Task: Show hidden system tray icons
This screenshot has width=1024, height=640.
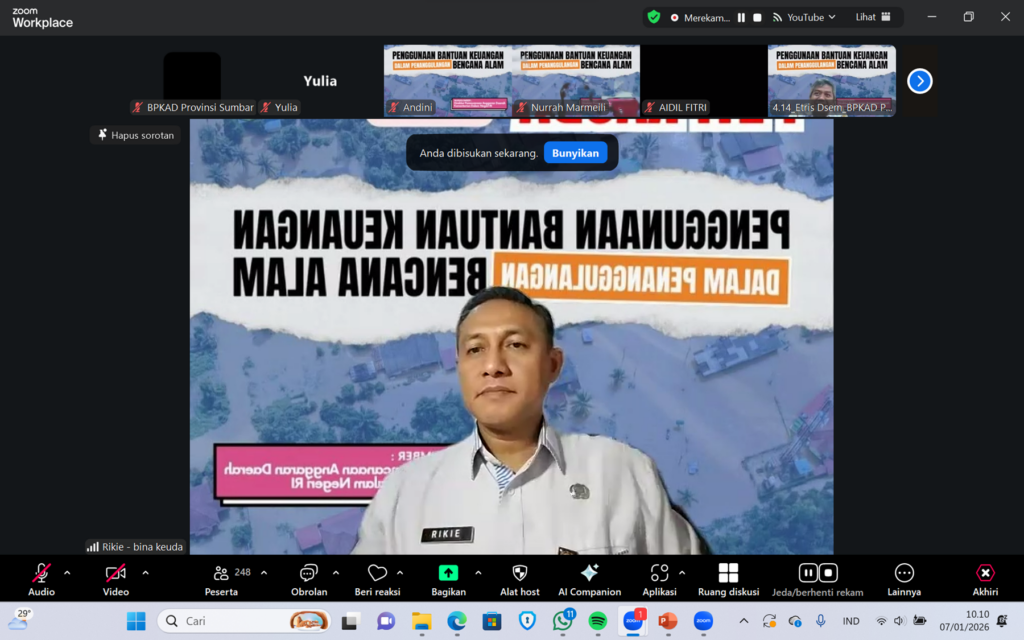Action: click(744, 621)
